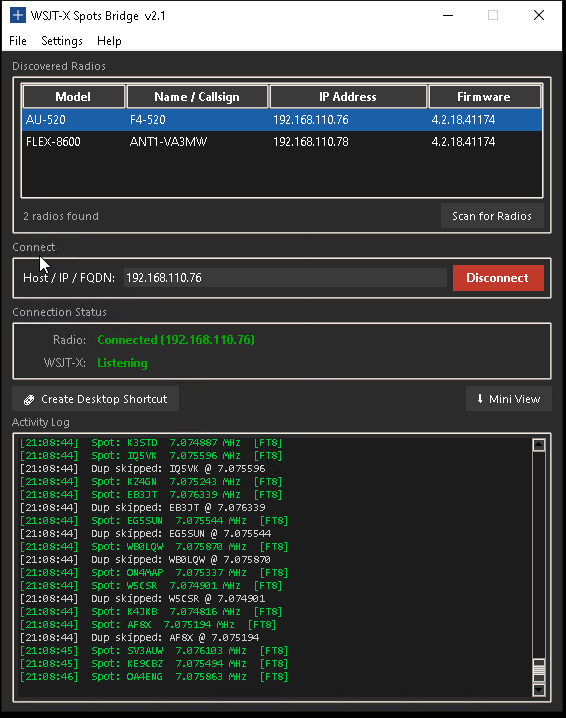Switch to Mini View
Screen dimensions: 566x718
pyautogui.click(x=508, y=399)
